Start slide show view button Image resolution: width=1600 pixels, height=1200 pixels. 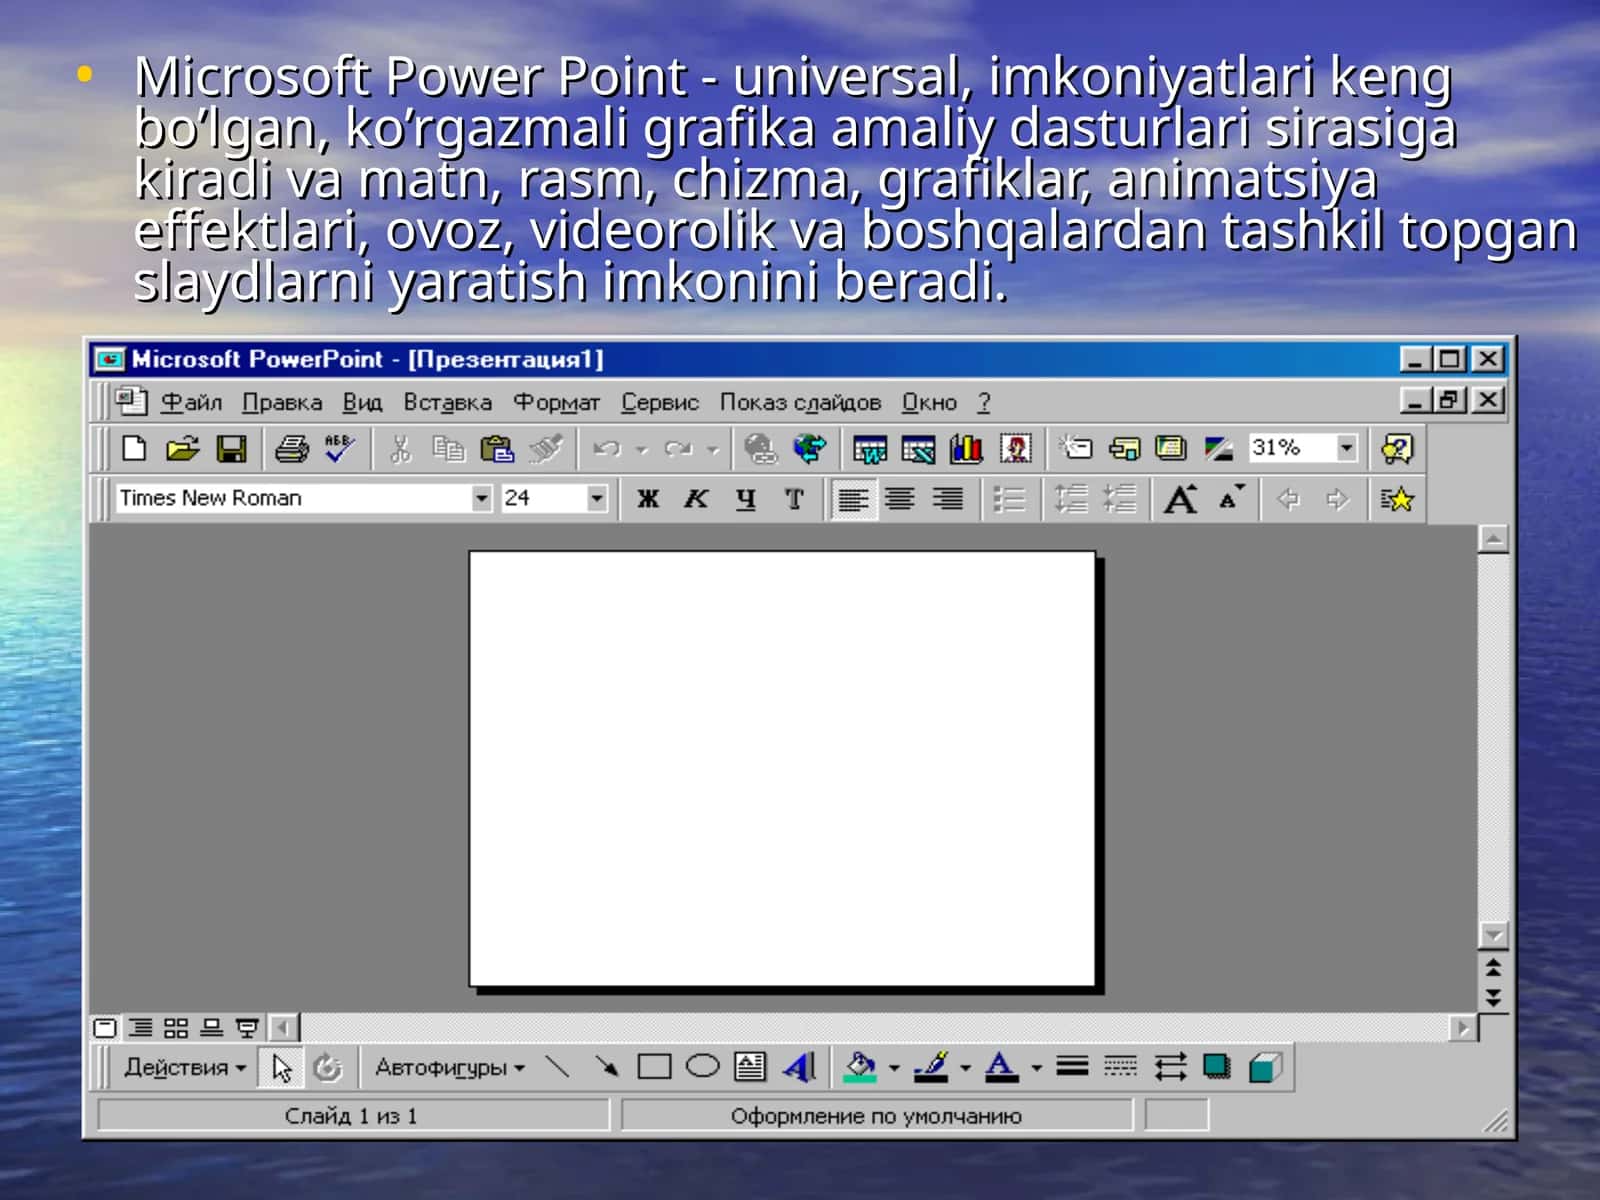(247, 1027)
